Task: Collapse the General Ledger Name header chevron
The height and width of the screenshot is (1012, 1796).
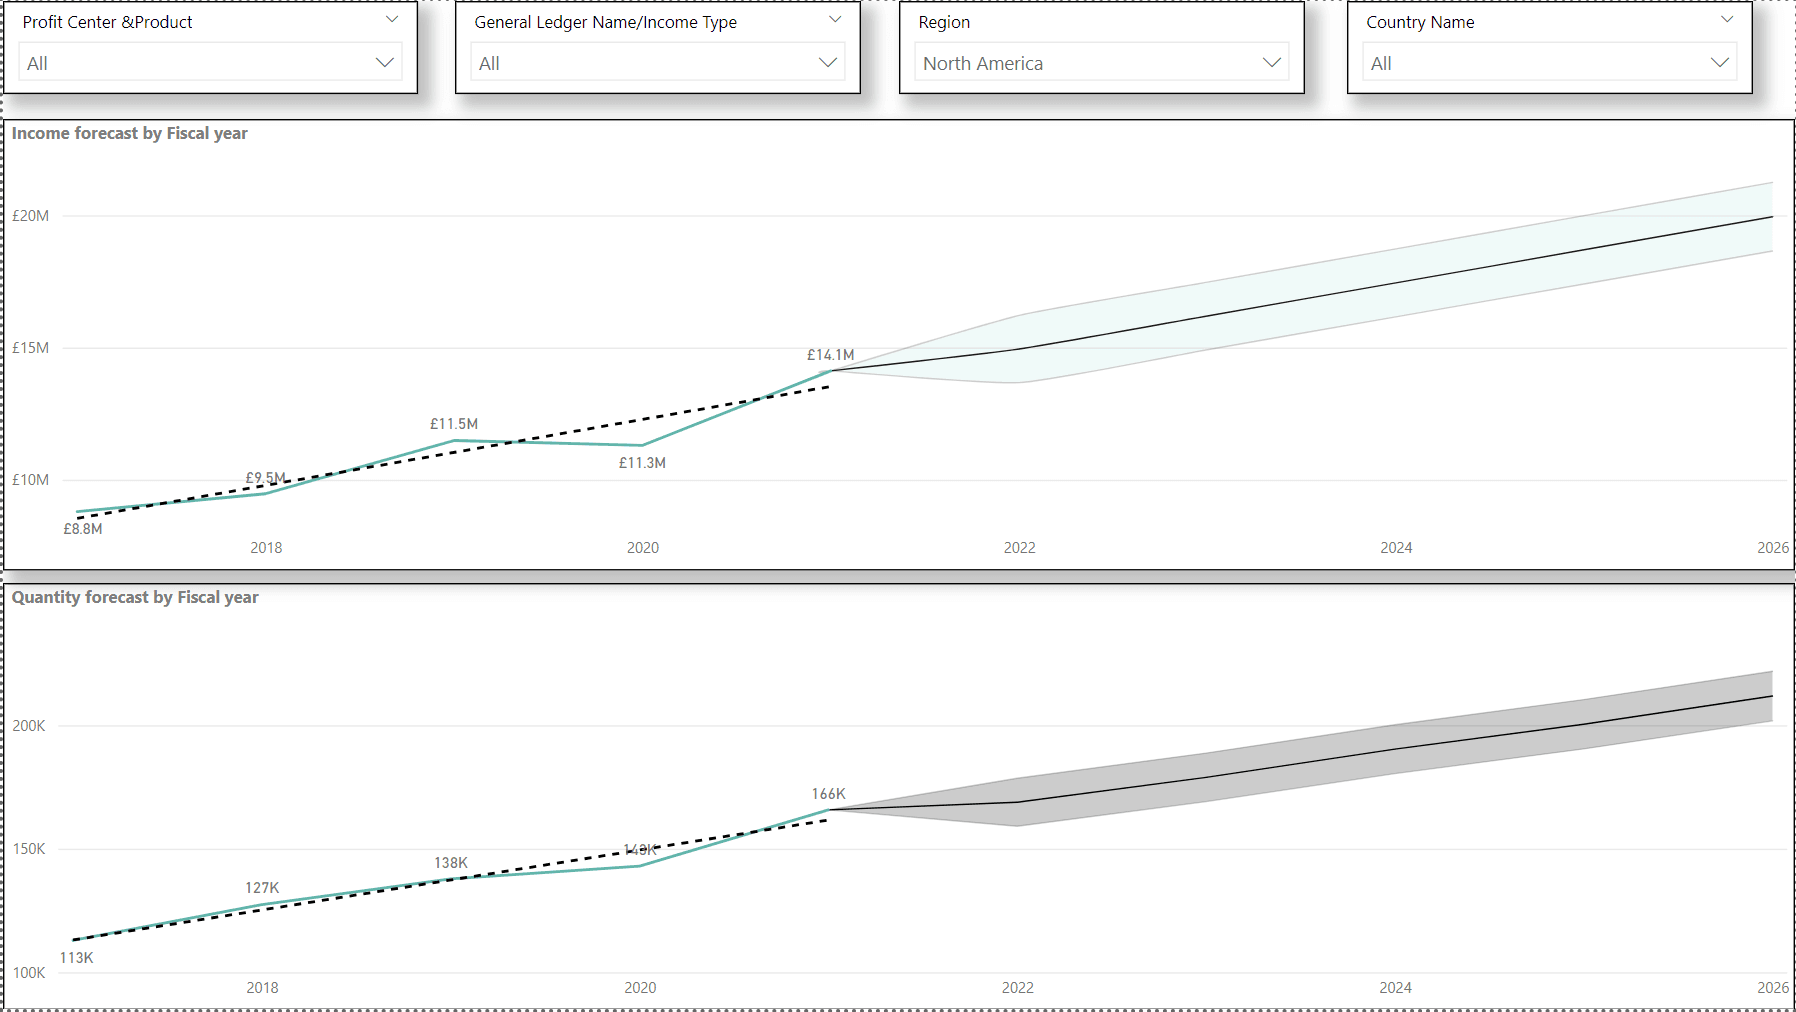Action: click(835, 19)
